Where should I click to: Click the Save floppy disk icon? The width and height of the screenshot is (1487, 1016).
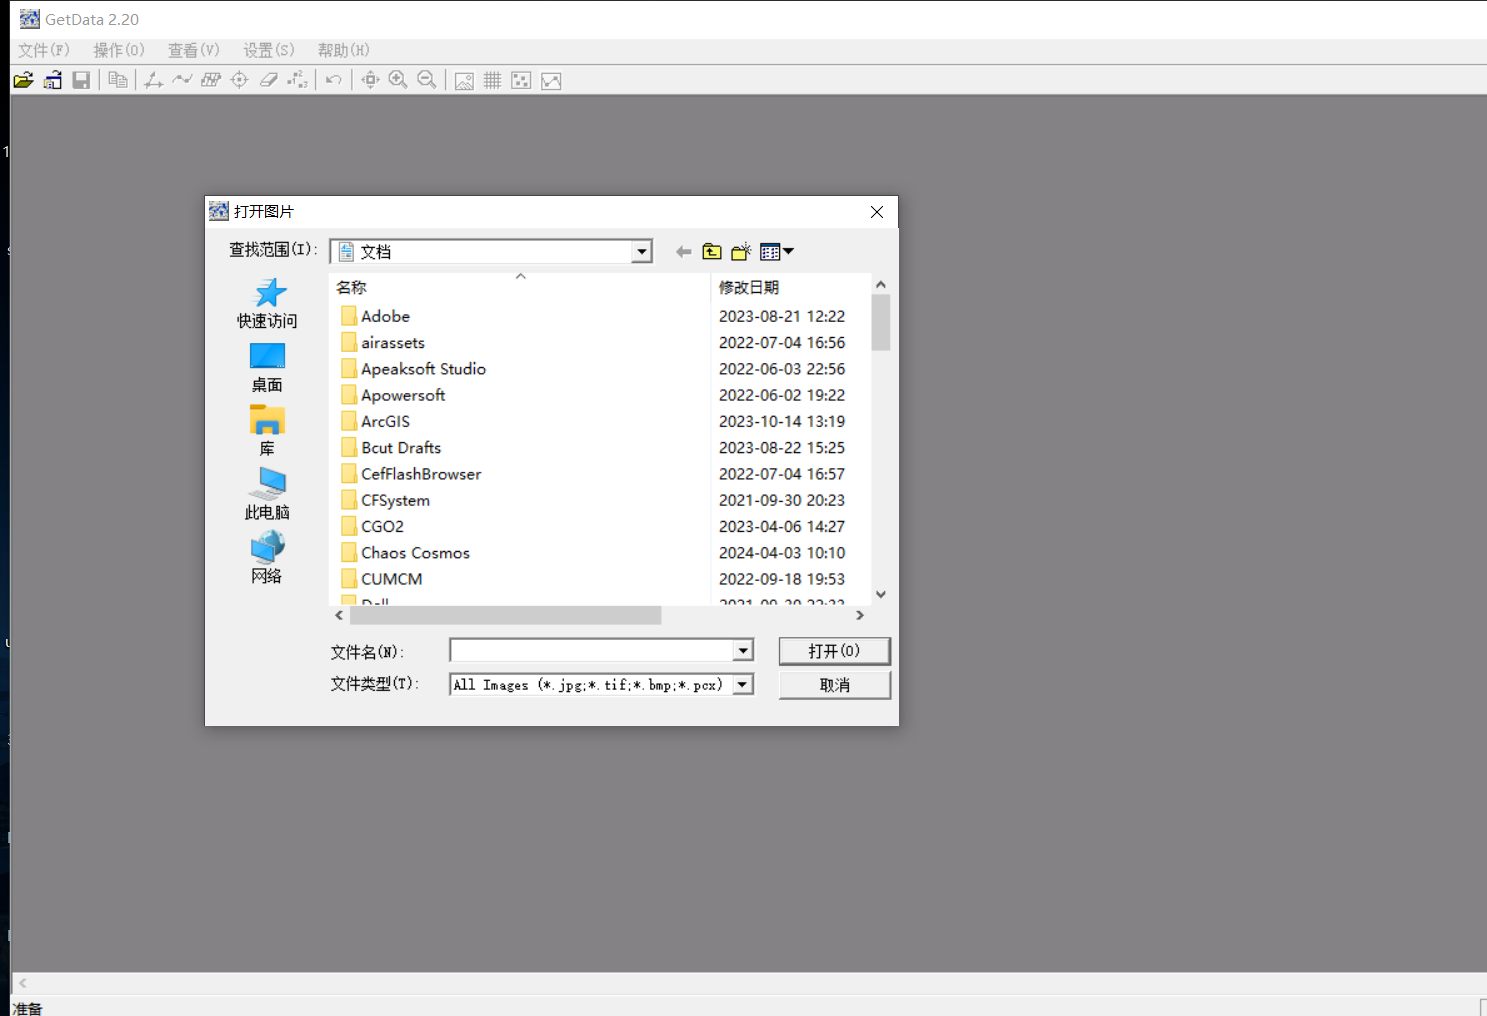81,80
